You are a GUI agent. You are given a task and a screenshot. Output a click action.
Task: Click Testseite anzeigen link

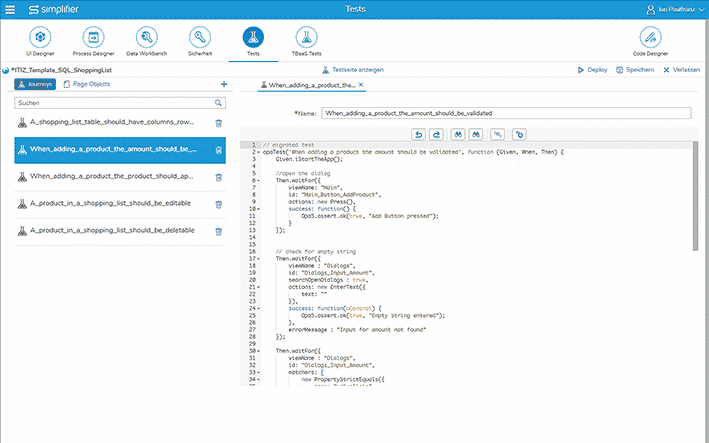(353, 70)
